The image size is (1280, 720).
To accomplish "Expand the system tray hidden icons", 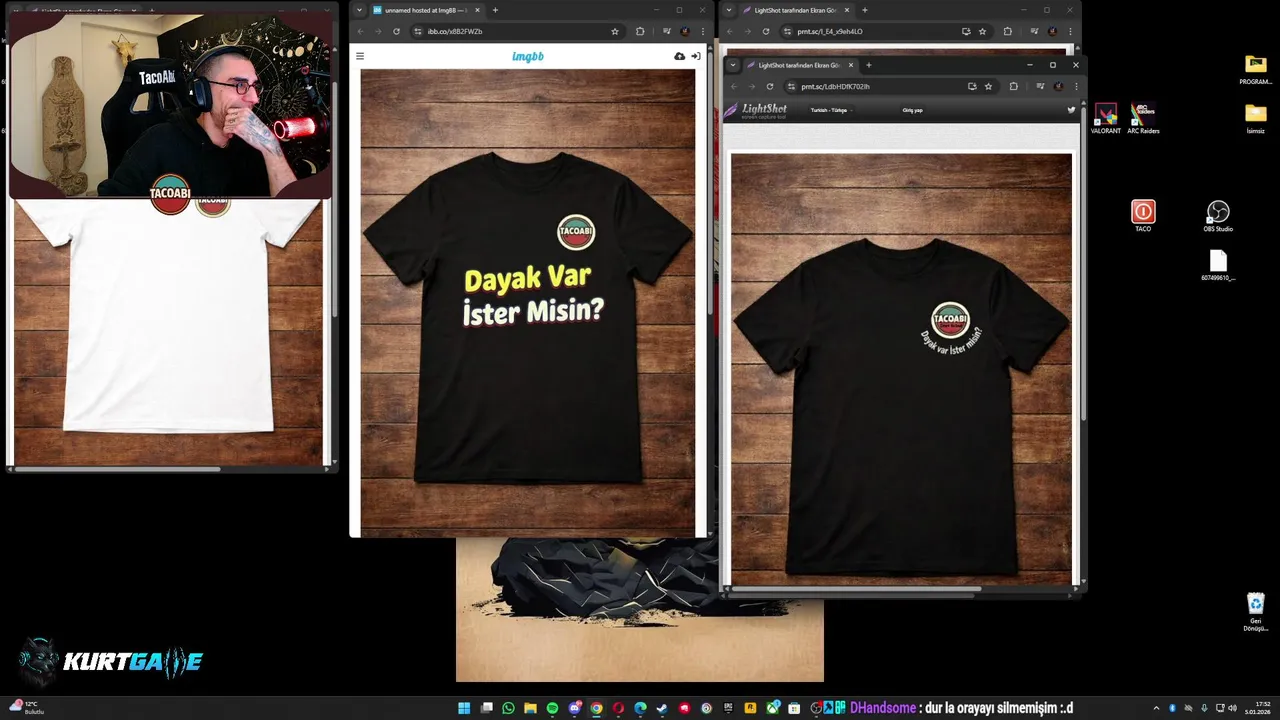I will tap(1157, 708).
